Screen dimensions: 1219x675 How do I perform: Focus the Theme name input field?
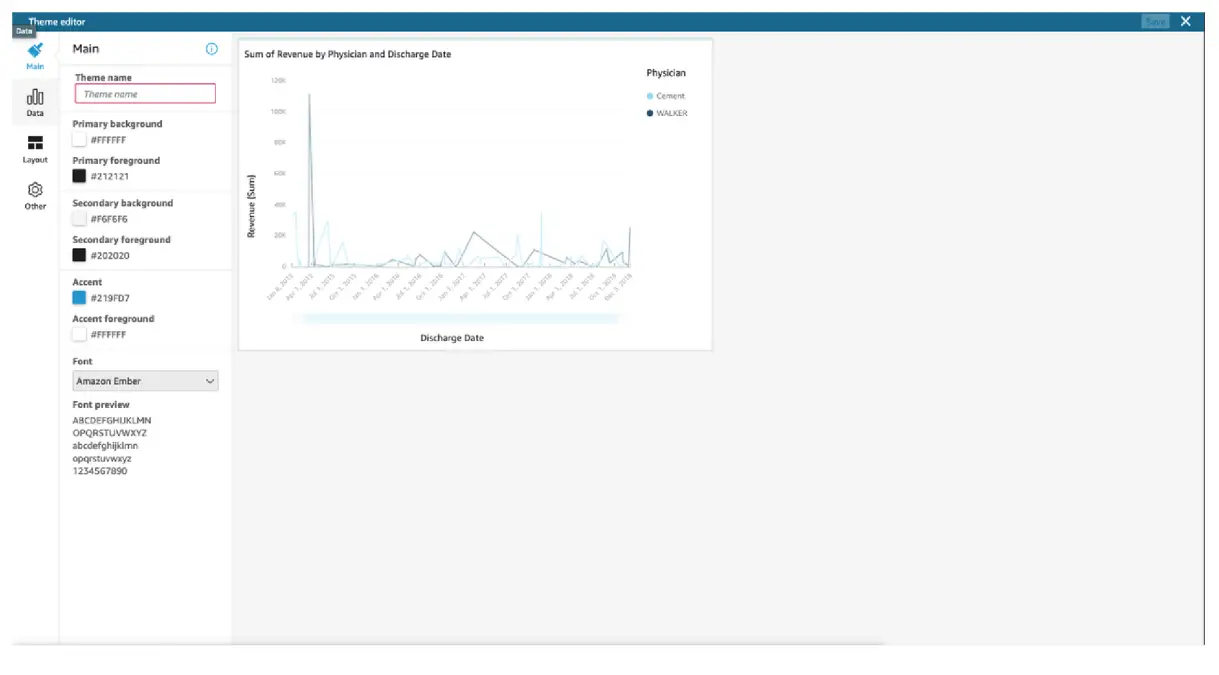(145, 94)
